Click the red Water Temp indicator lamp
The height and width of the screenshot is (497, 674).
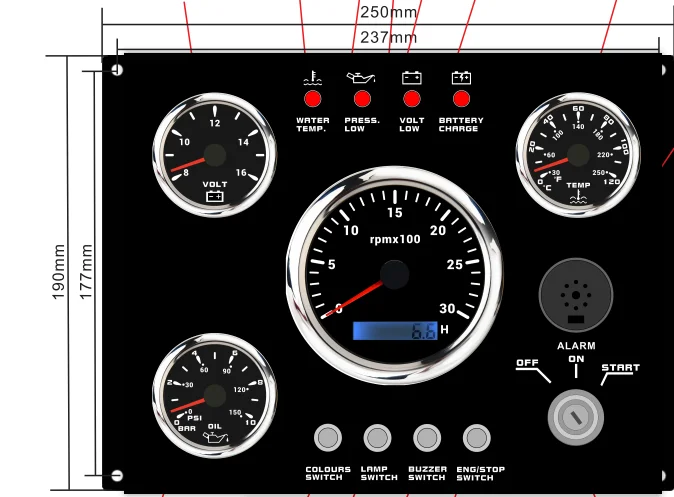point(312,99)
